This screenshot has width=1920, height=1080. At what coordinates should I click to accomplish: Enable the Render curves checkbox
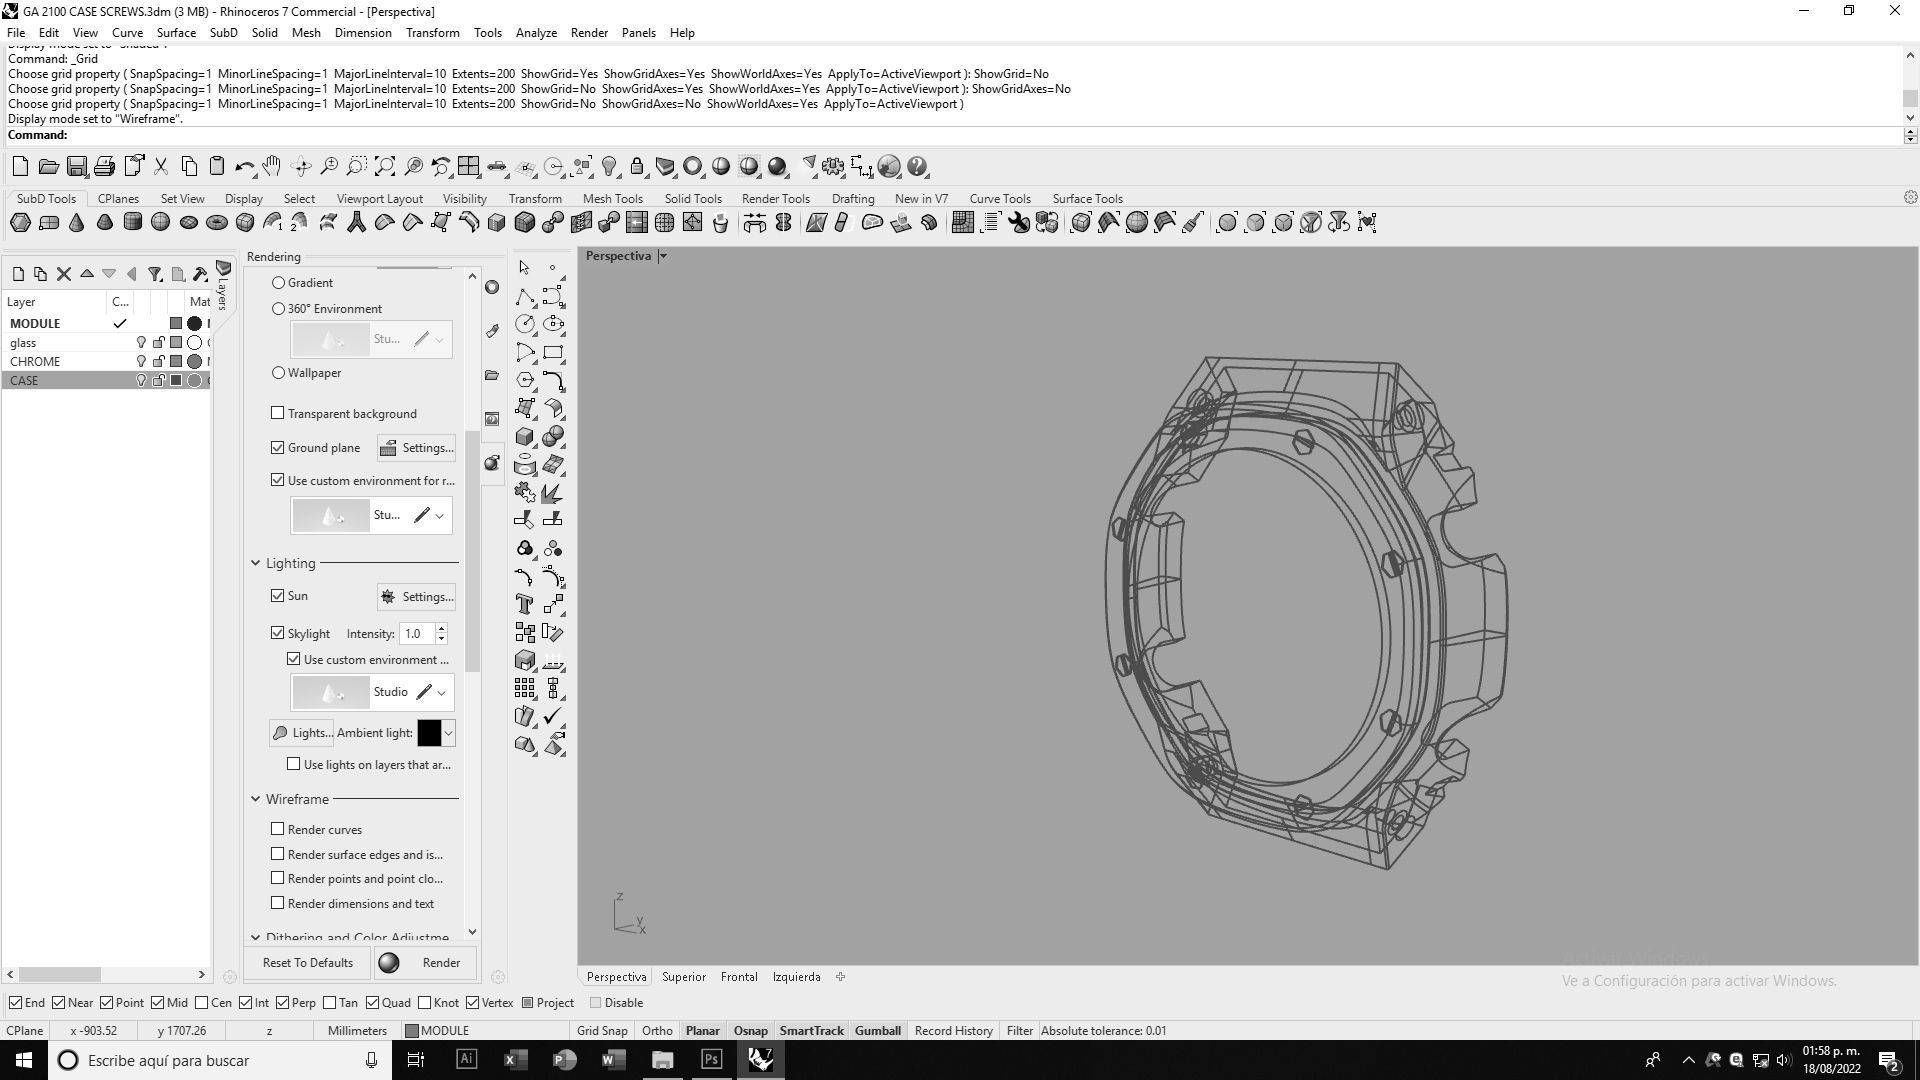278,829
